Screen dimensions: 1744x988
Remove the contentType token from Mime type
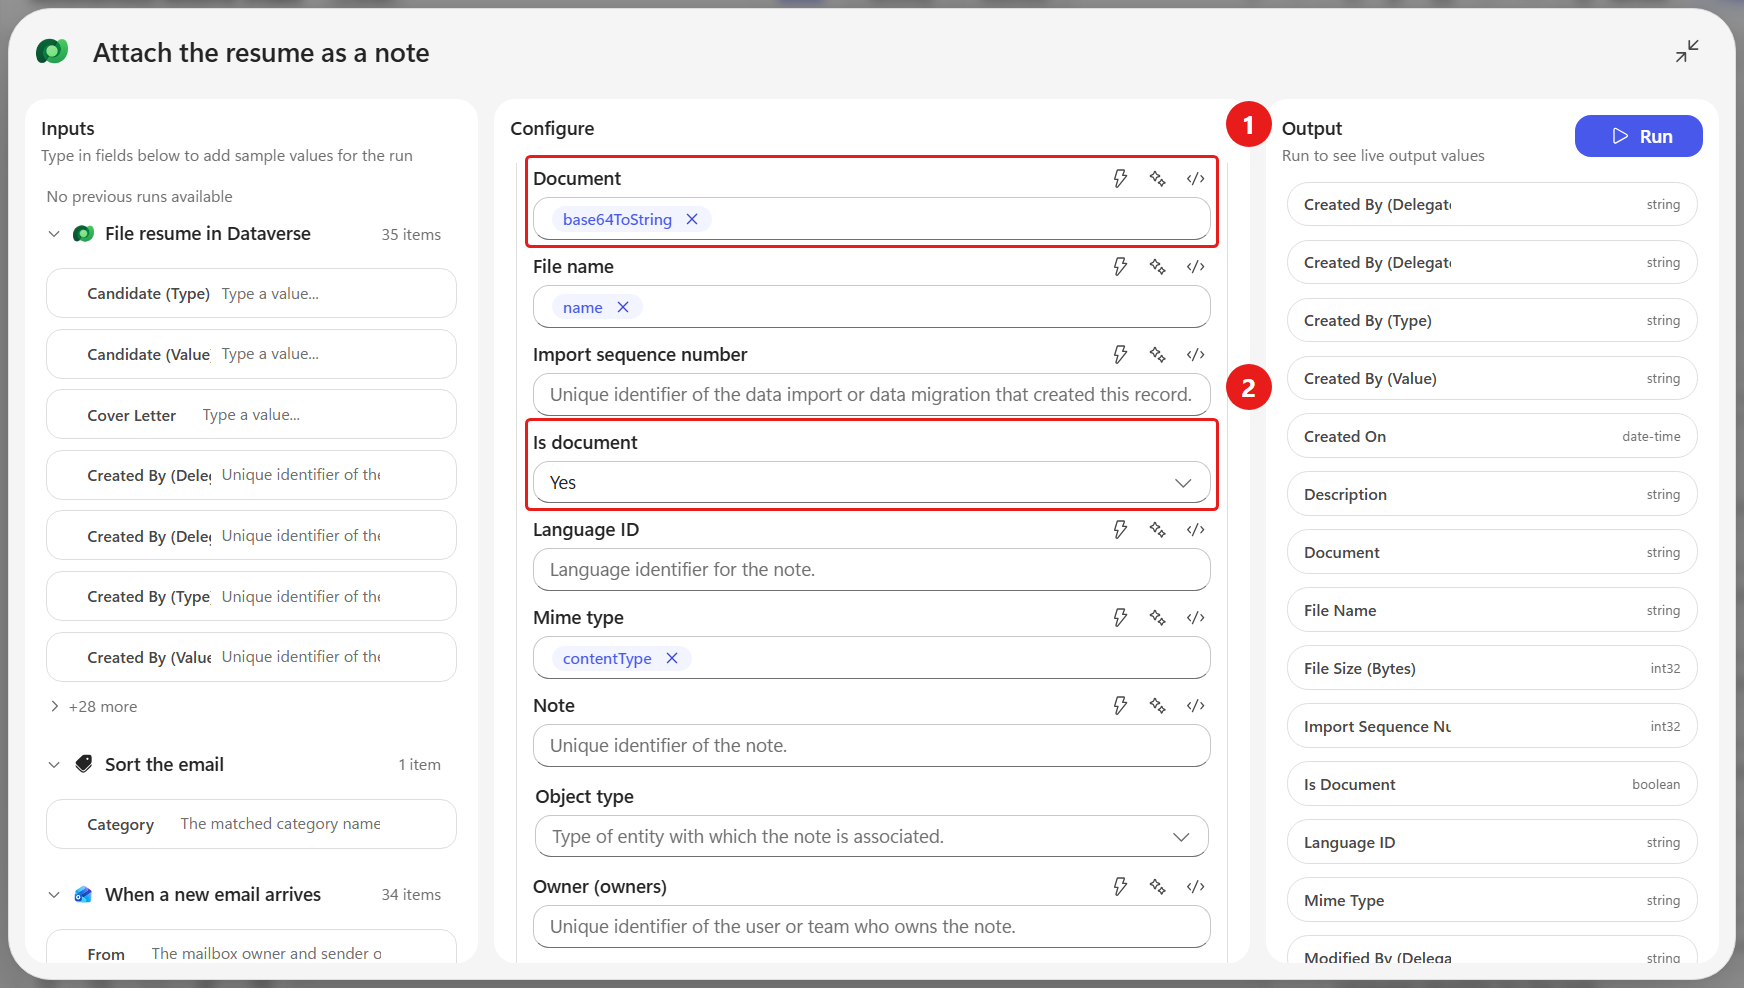click(x=672, y=658)
